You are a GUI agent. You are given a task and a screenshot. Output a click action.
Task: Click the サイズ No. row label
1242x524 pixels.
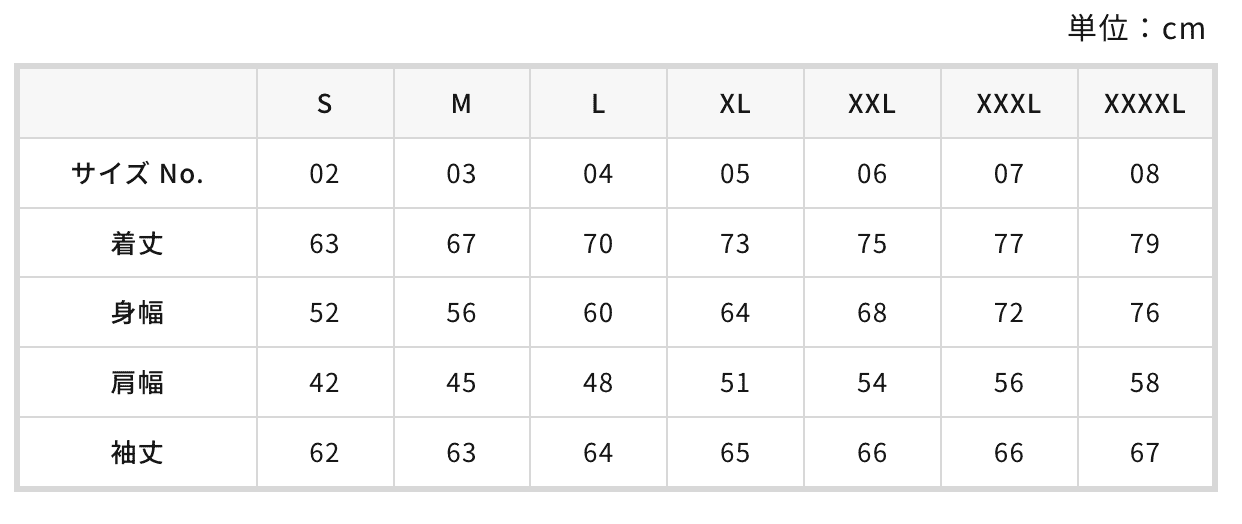137,174
